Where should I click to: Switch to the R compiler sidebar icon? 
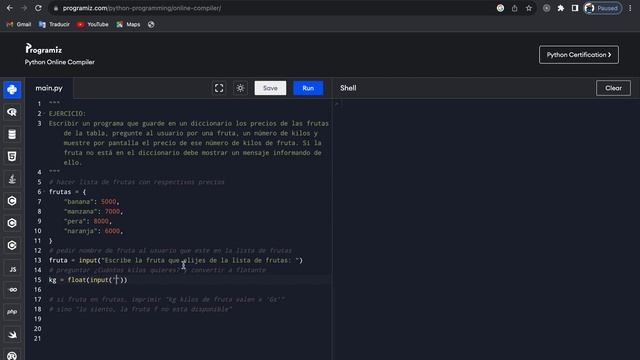12,112
